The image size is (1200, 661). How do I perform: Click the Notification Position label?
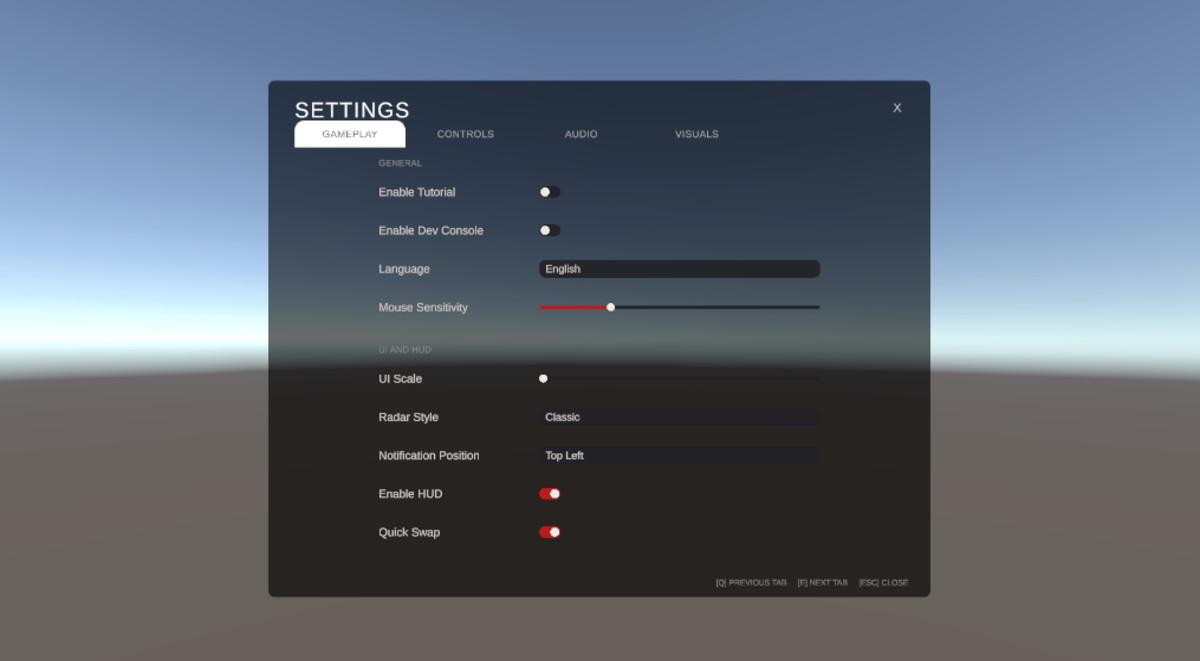(x=429, y=455)
